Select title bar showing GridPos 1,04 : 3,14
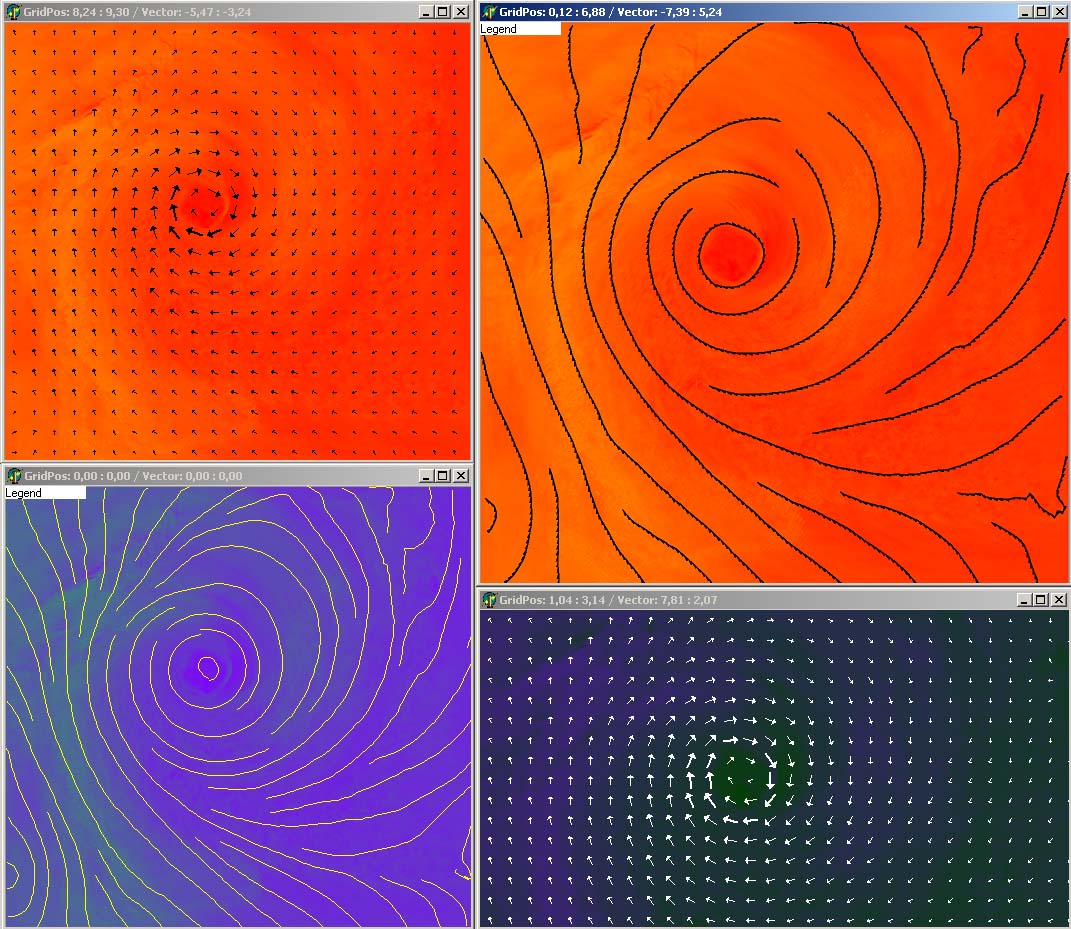This screenshot has width=1071, height=929. 700,600
